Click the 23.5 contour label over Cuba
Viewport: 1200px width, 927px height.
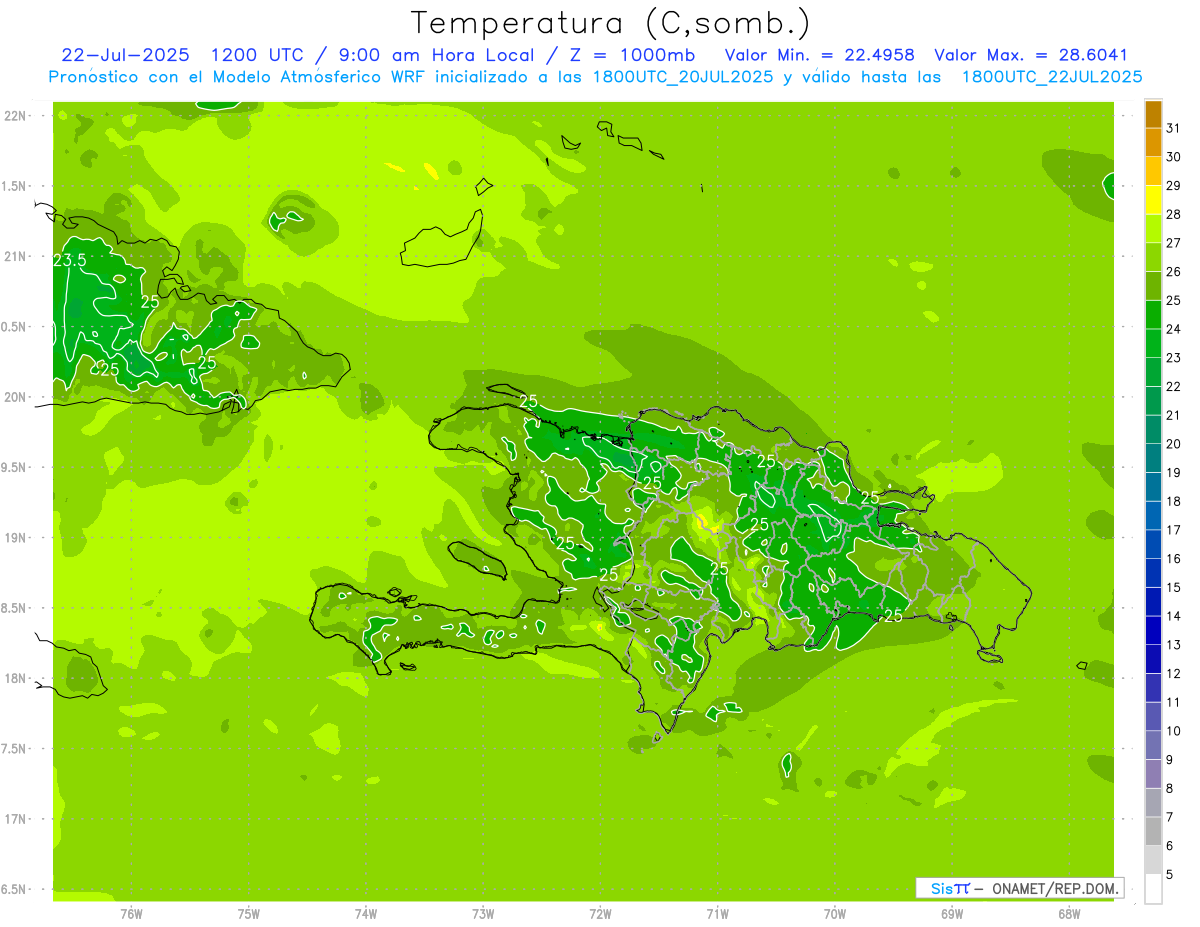click(x=69, y=260)
